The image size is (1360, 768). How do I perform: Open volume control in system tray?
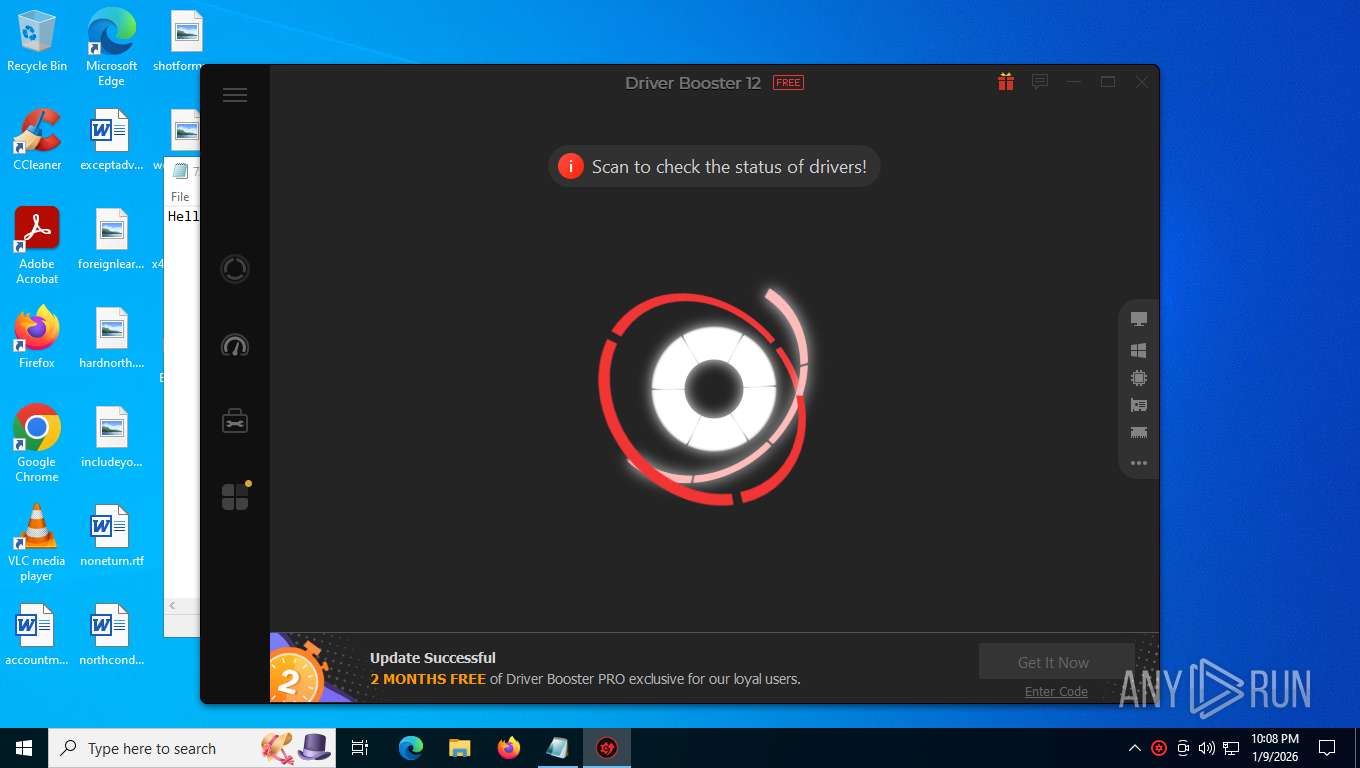[1207, 748]
